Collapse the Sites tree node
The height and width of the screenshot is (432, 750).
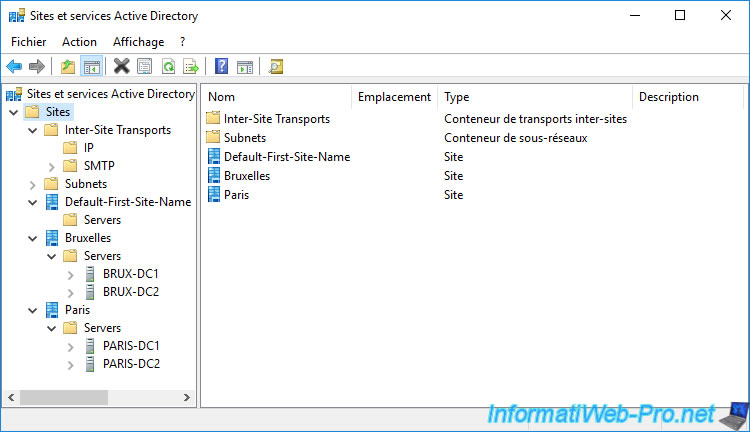tap(14, 112)
